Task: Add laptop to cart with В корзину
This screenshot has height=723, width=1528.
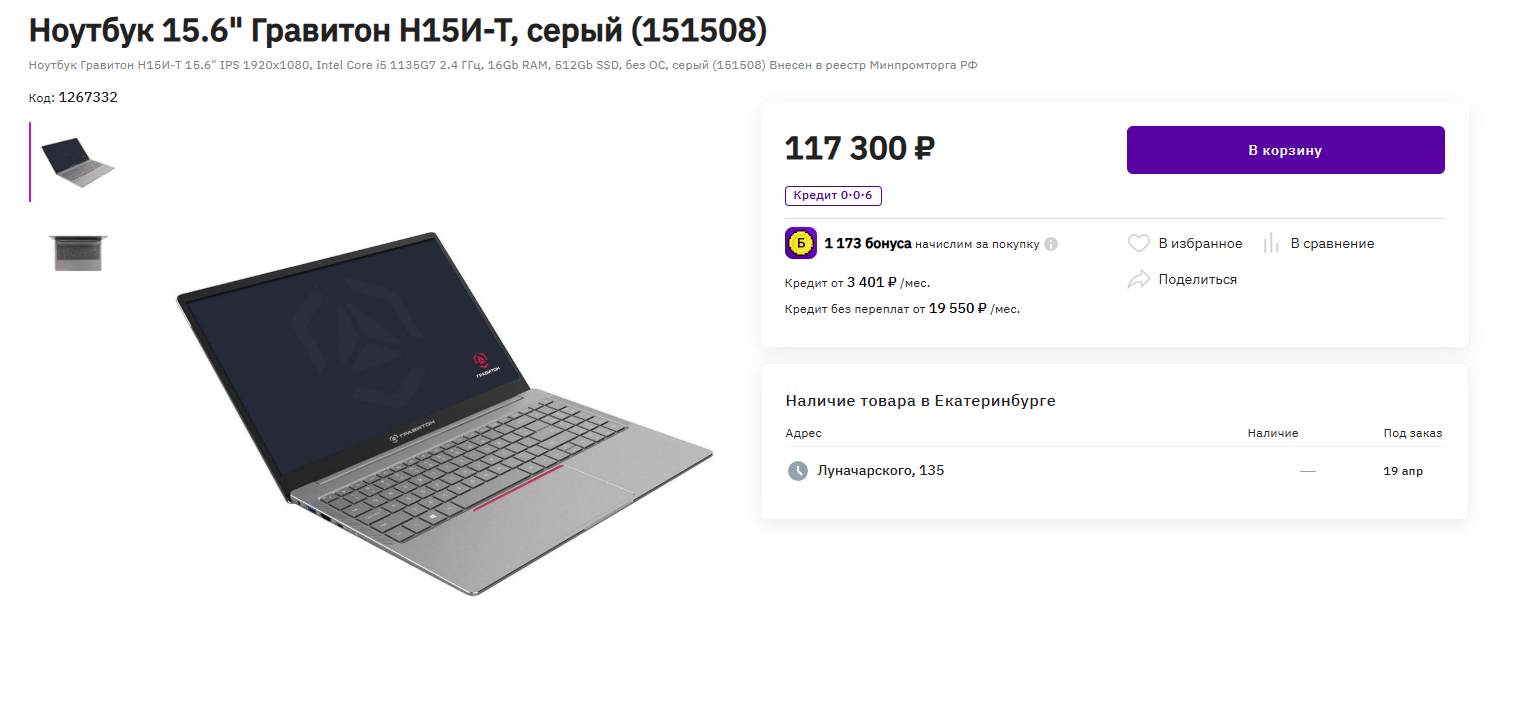Action: [x=1285, y=150]
